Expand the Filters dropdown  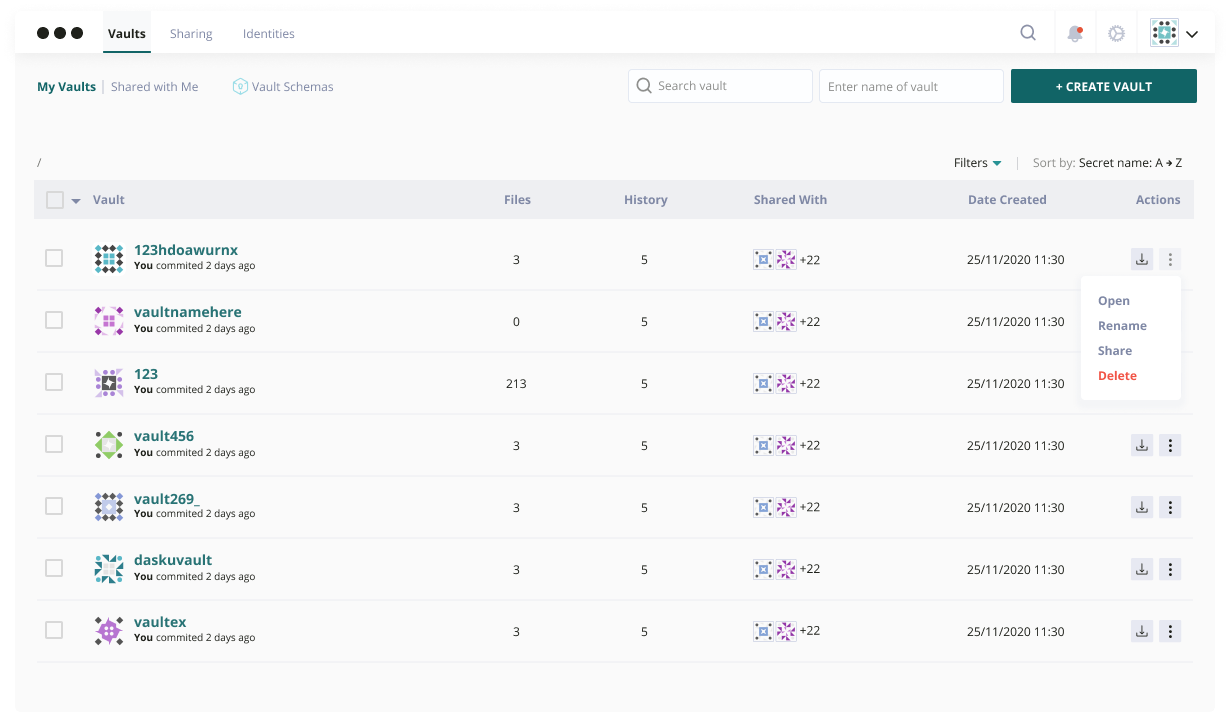[x=978, y=163]
